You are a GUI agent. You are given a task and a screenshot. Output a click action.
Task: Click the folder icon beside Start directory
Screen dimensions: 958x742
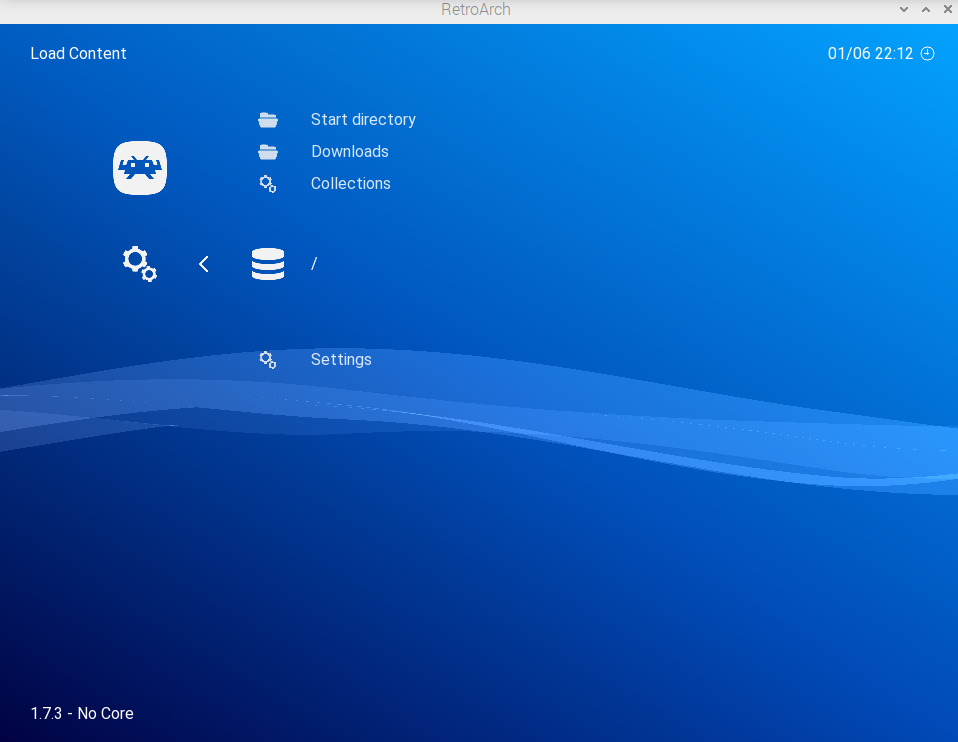[268, 120]
